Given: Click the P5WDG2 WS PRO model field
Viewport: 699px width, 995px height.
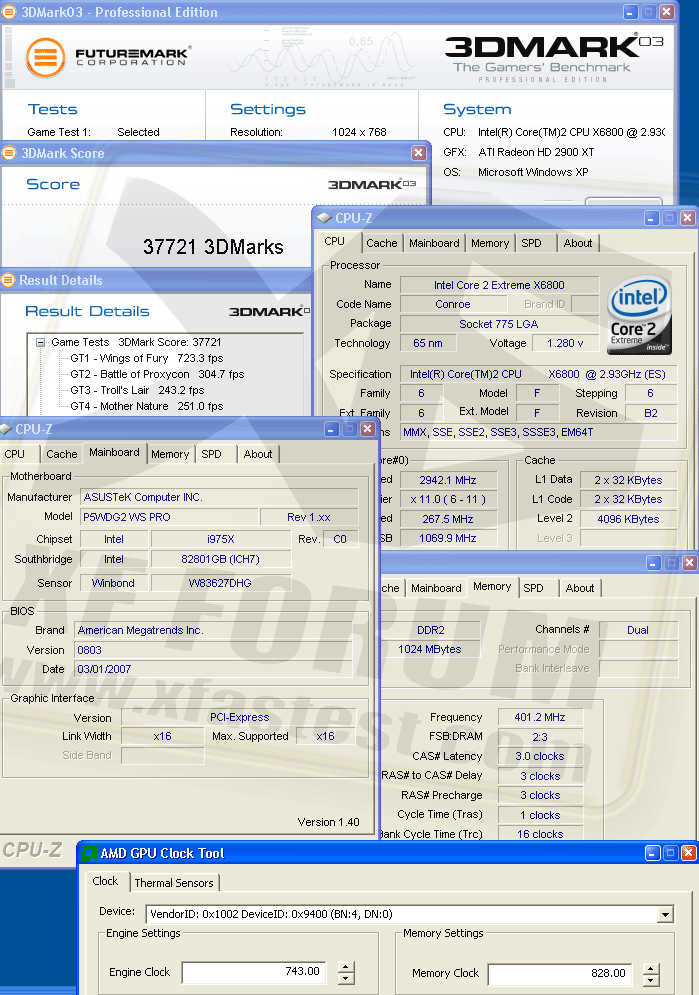Looking at the screenshot, I should click(x=169, y=517).
